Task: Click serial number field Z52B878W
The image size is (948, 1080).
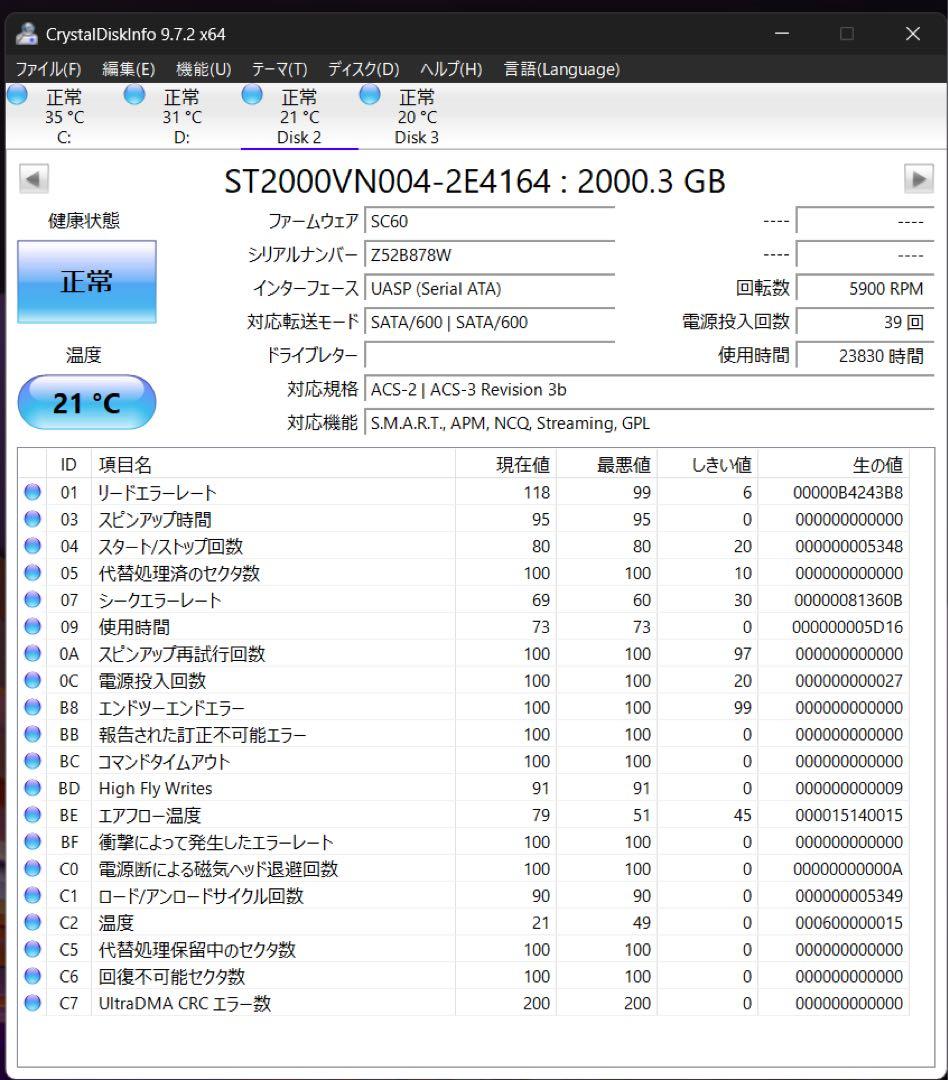Action: [489, 255]
